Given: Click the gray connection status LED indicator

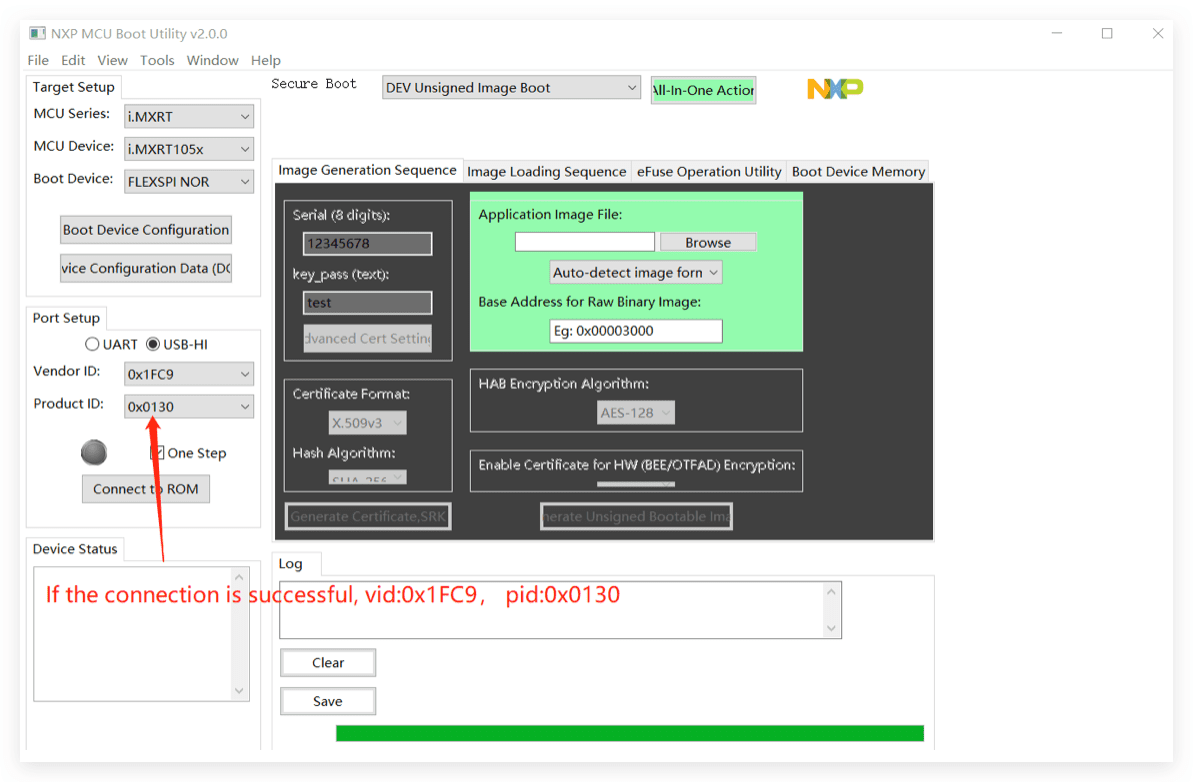Looking at the screenshot, I should (94, 452).
